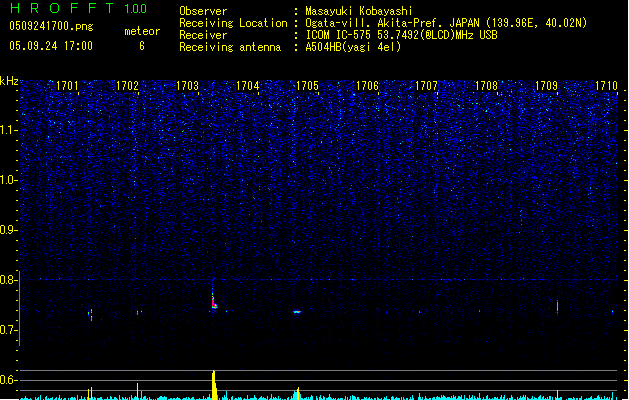
Task: Click the 1708 time marker
Action: click(x=487, y=86)
